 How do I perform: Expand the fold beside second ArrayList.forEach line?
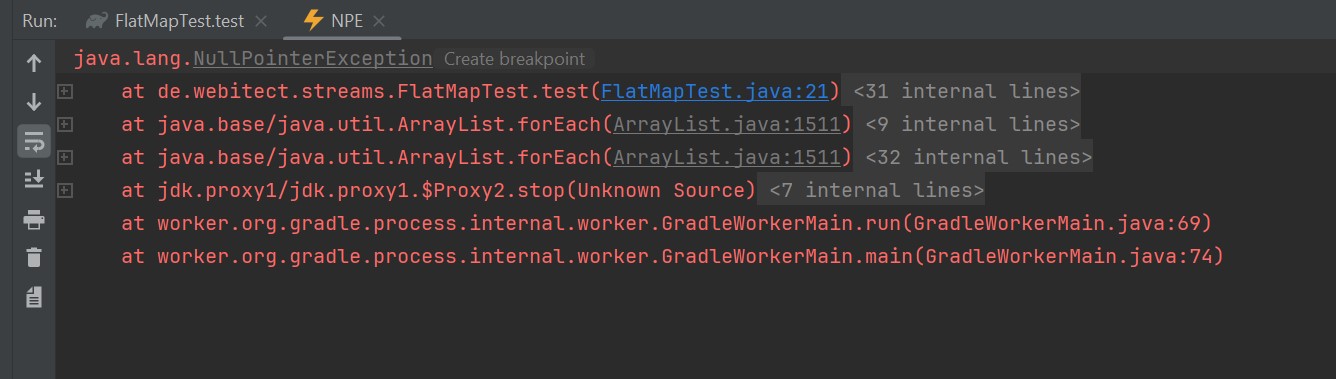[65, 157]
